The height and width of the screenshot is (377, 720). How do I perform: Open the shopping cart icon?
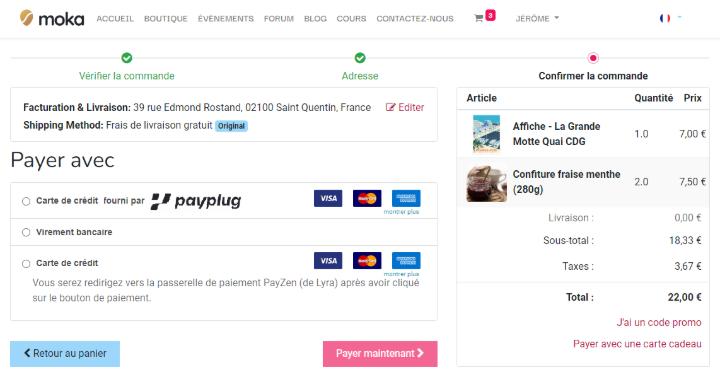point(479,18)
